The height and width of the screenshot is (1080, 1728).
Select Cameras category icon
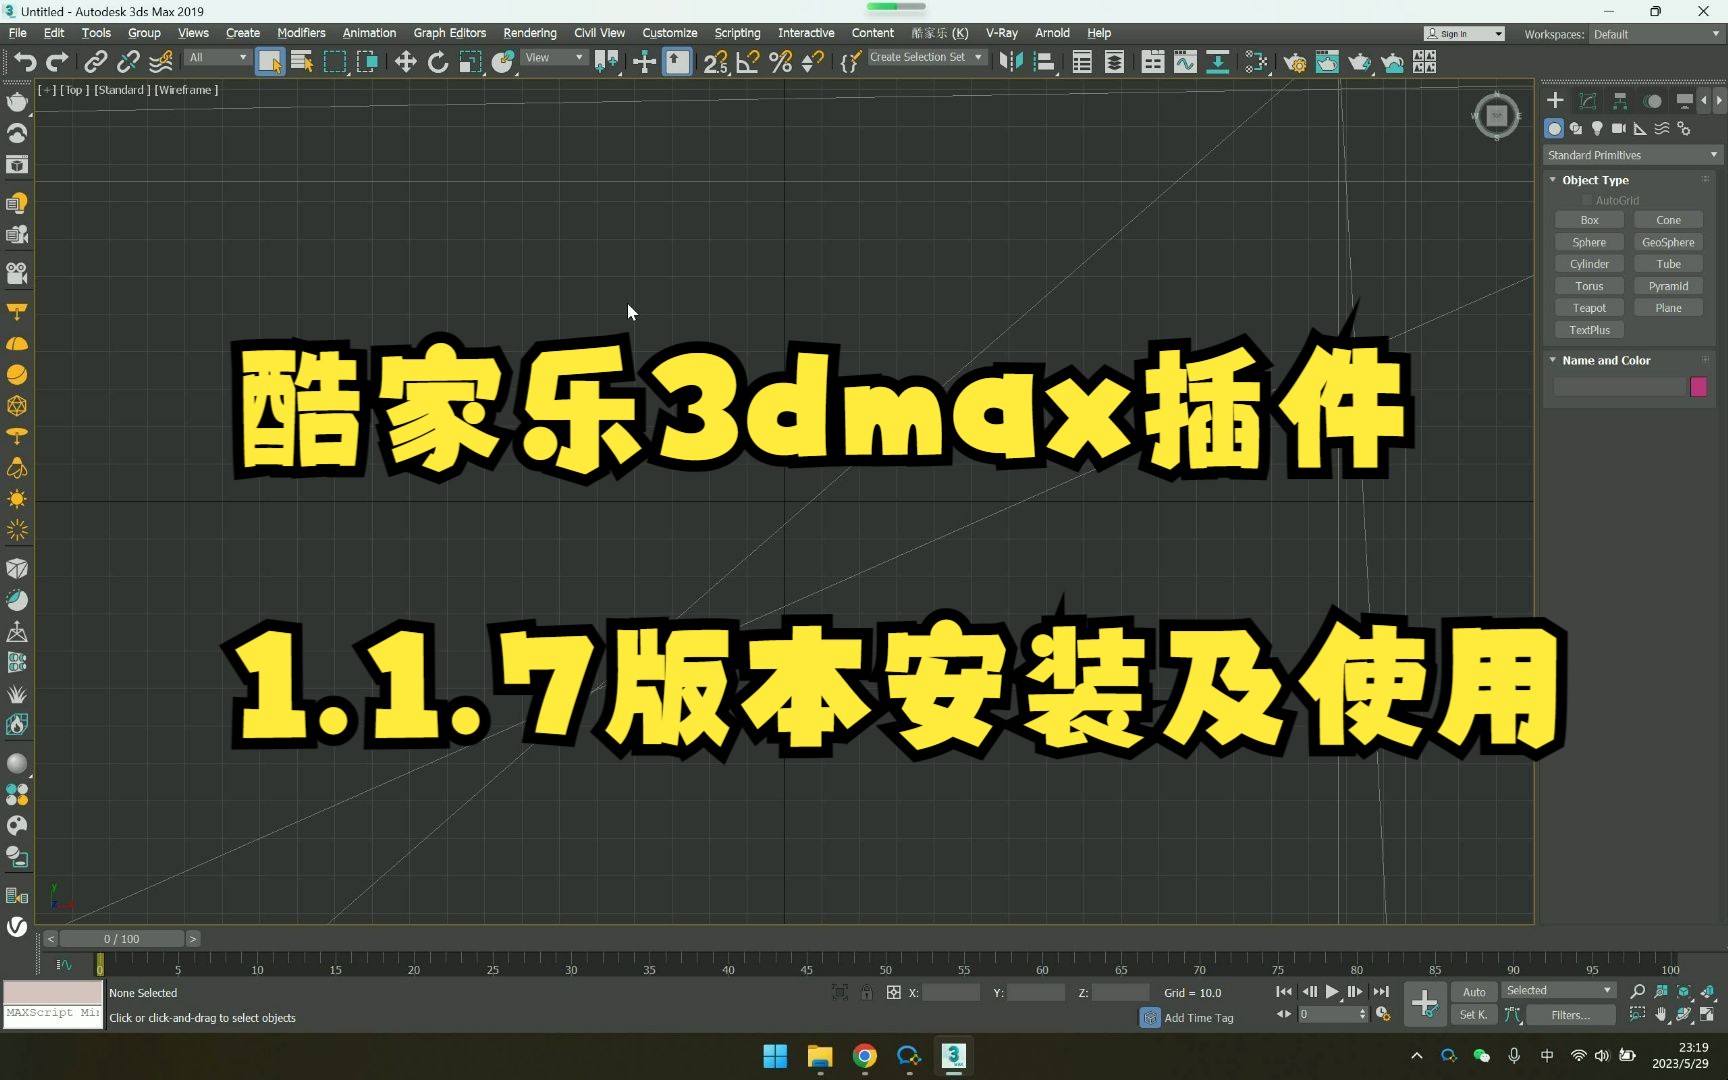[x=1619, y=128]
